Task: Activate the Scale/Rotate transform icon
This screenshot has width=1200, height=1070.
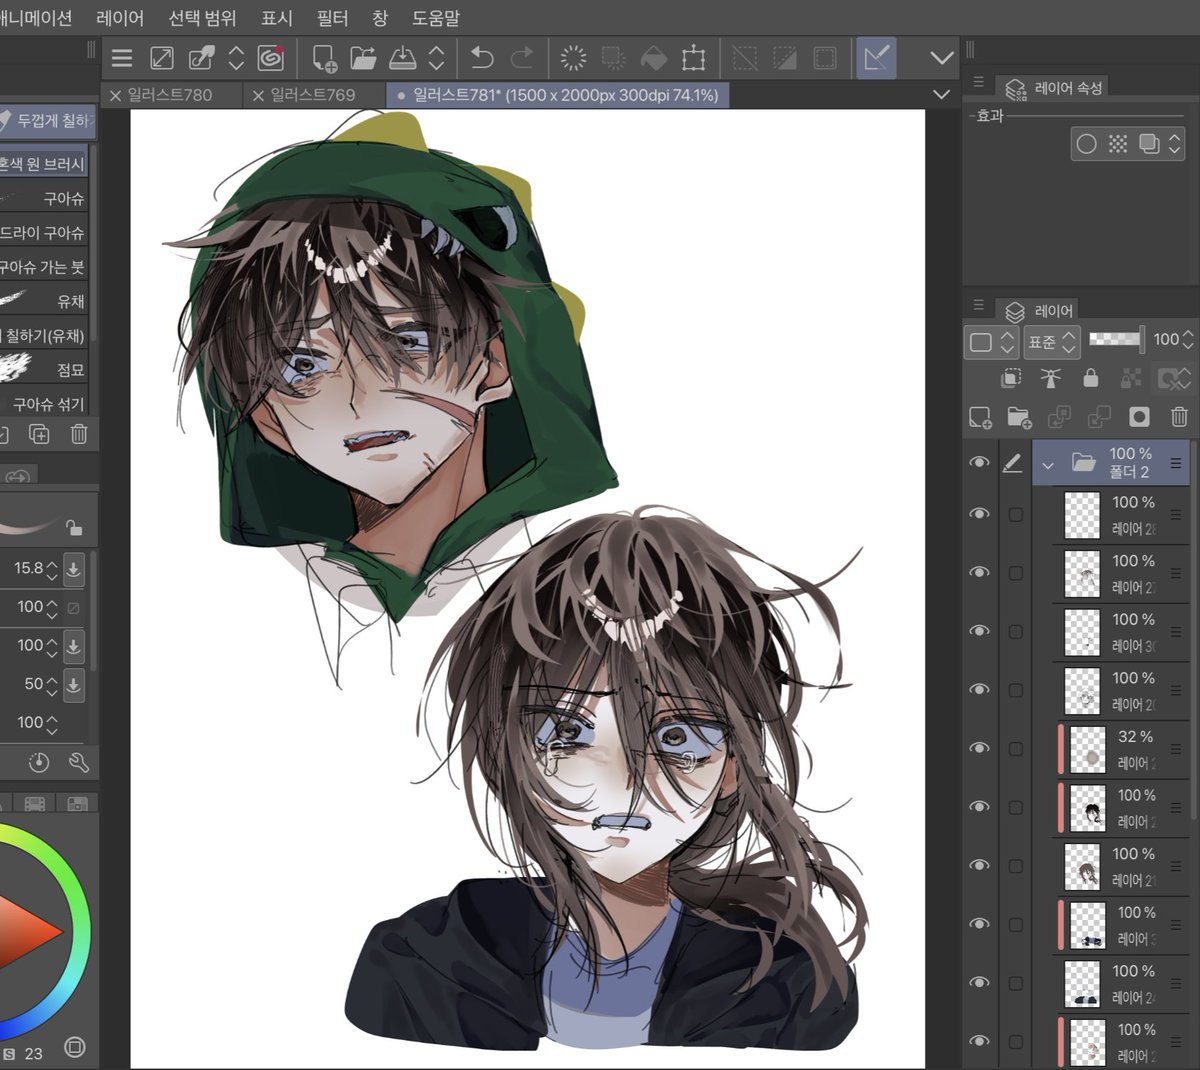Action: click(693, 59)
